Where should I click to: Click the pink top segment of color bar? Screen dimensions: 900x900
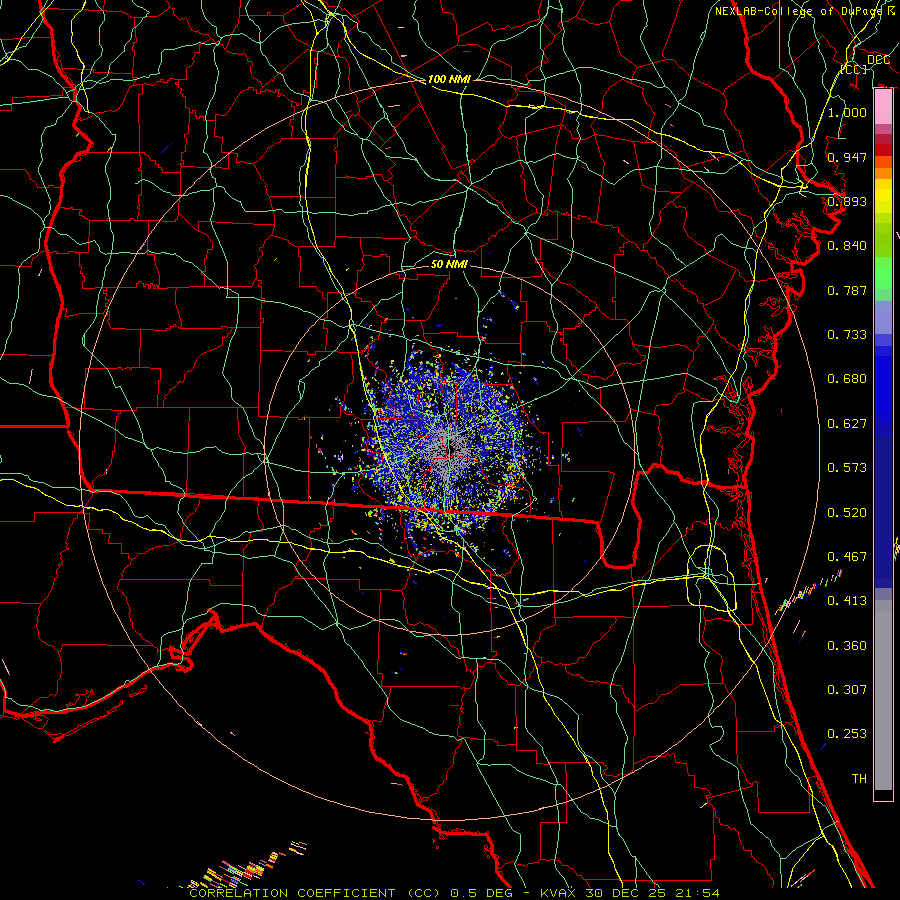tap(883, 107)
